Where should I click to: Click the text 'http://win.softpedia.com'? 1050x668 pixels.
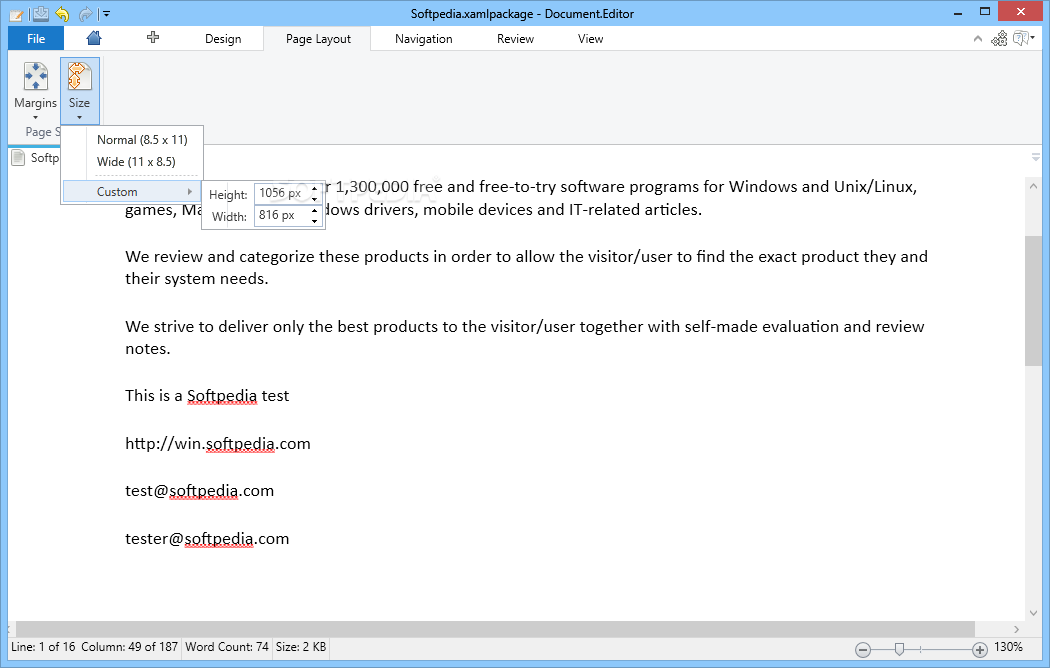[x=218, y=444]
